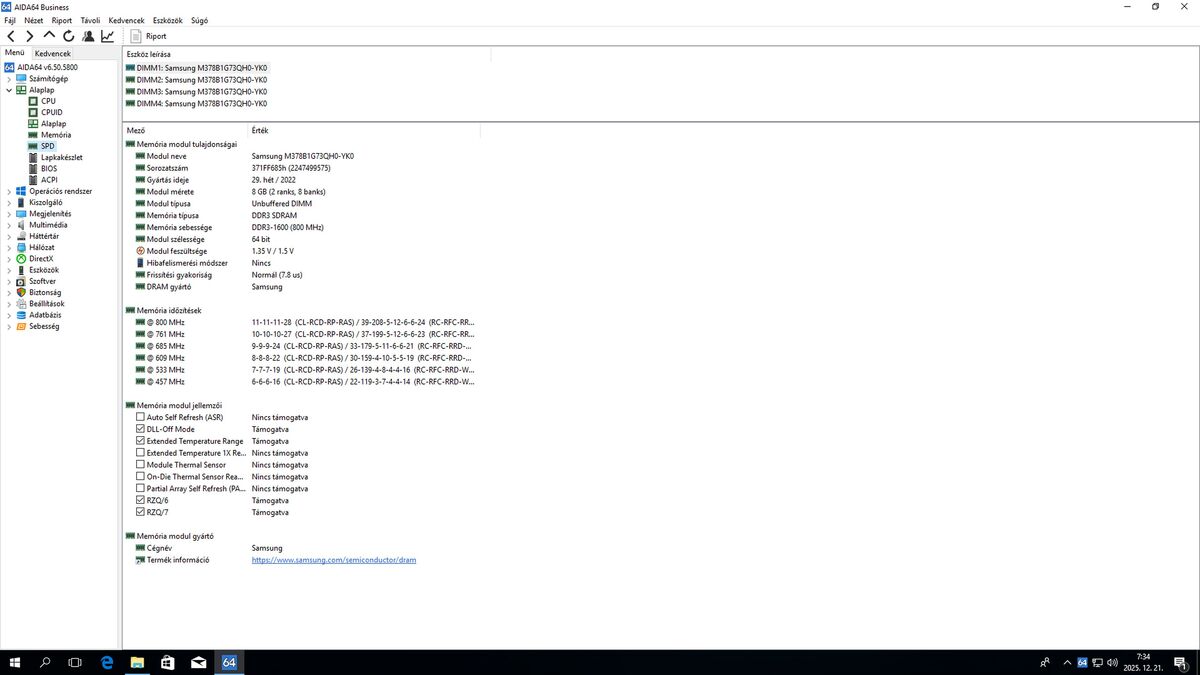
Task: Open the Fájl menu
Action: pyautogui.click(x=10, y=20)
